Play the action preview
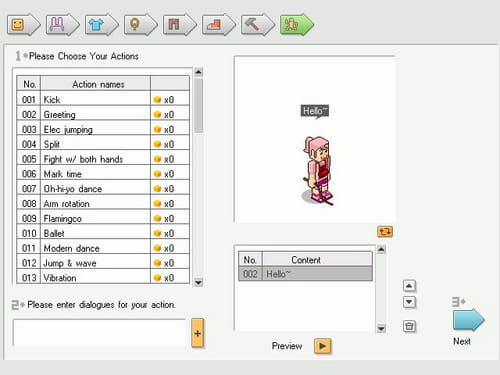The width and height of the screenshot is (500, 375). point(322,346)
